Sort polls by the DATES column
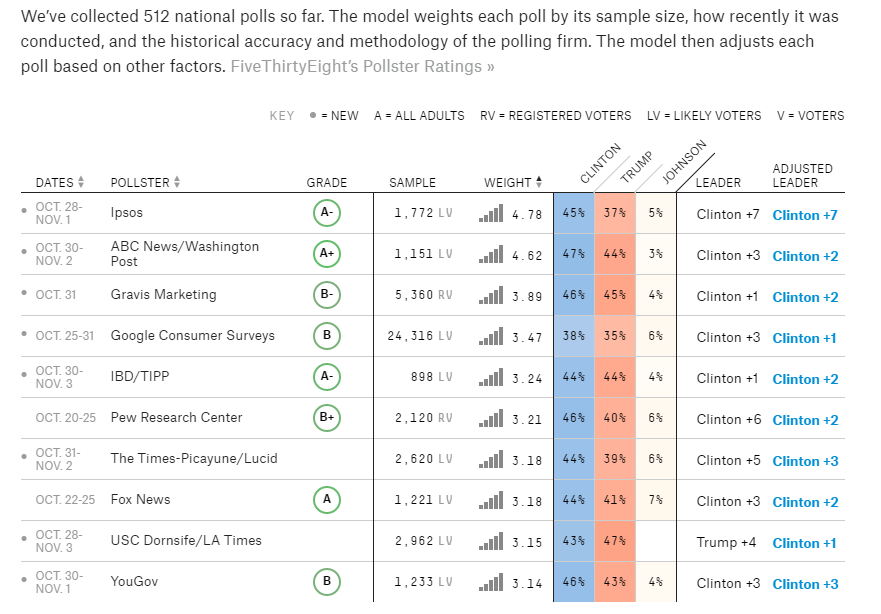 coord(60,182)
